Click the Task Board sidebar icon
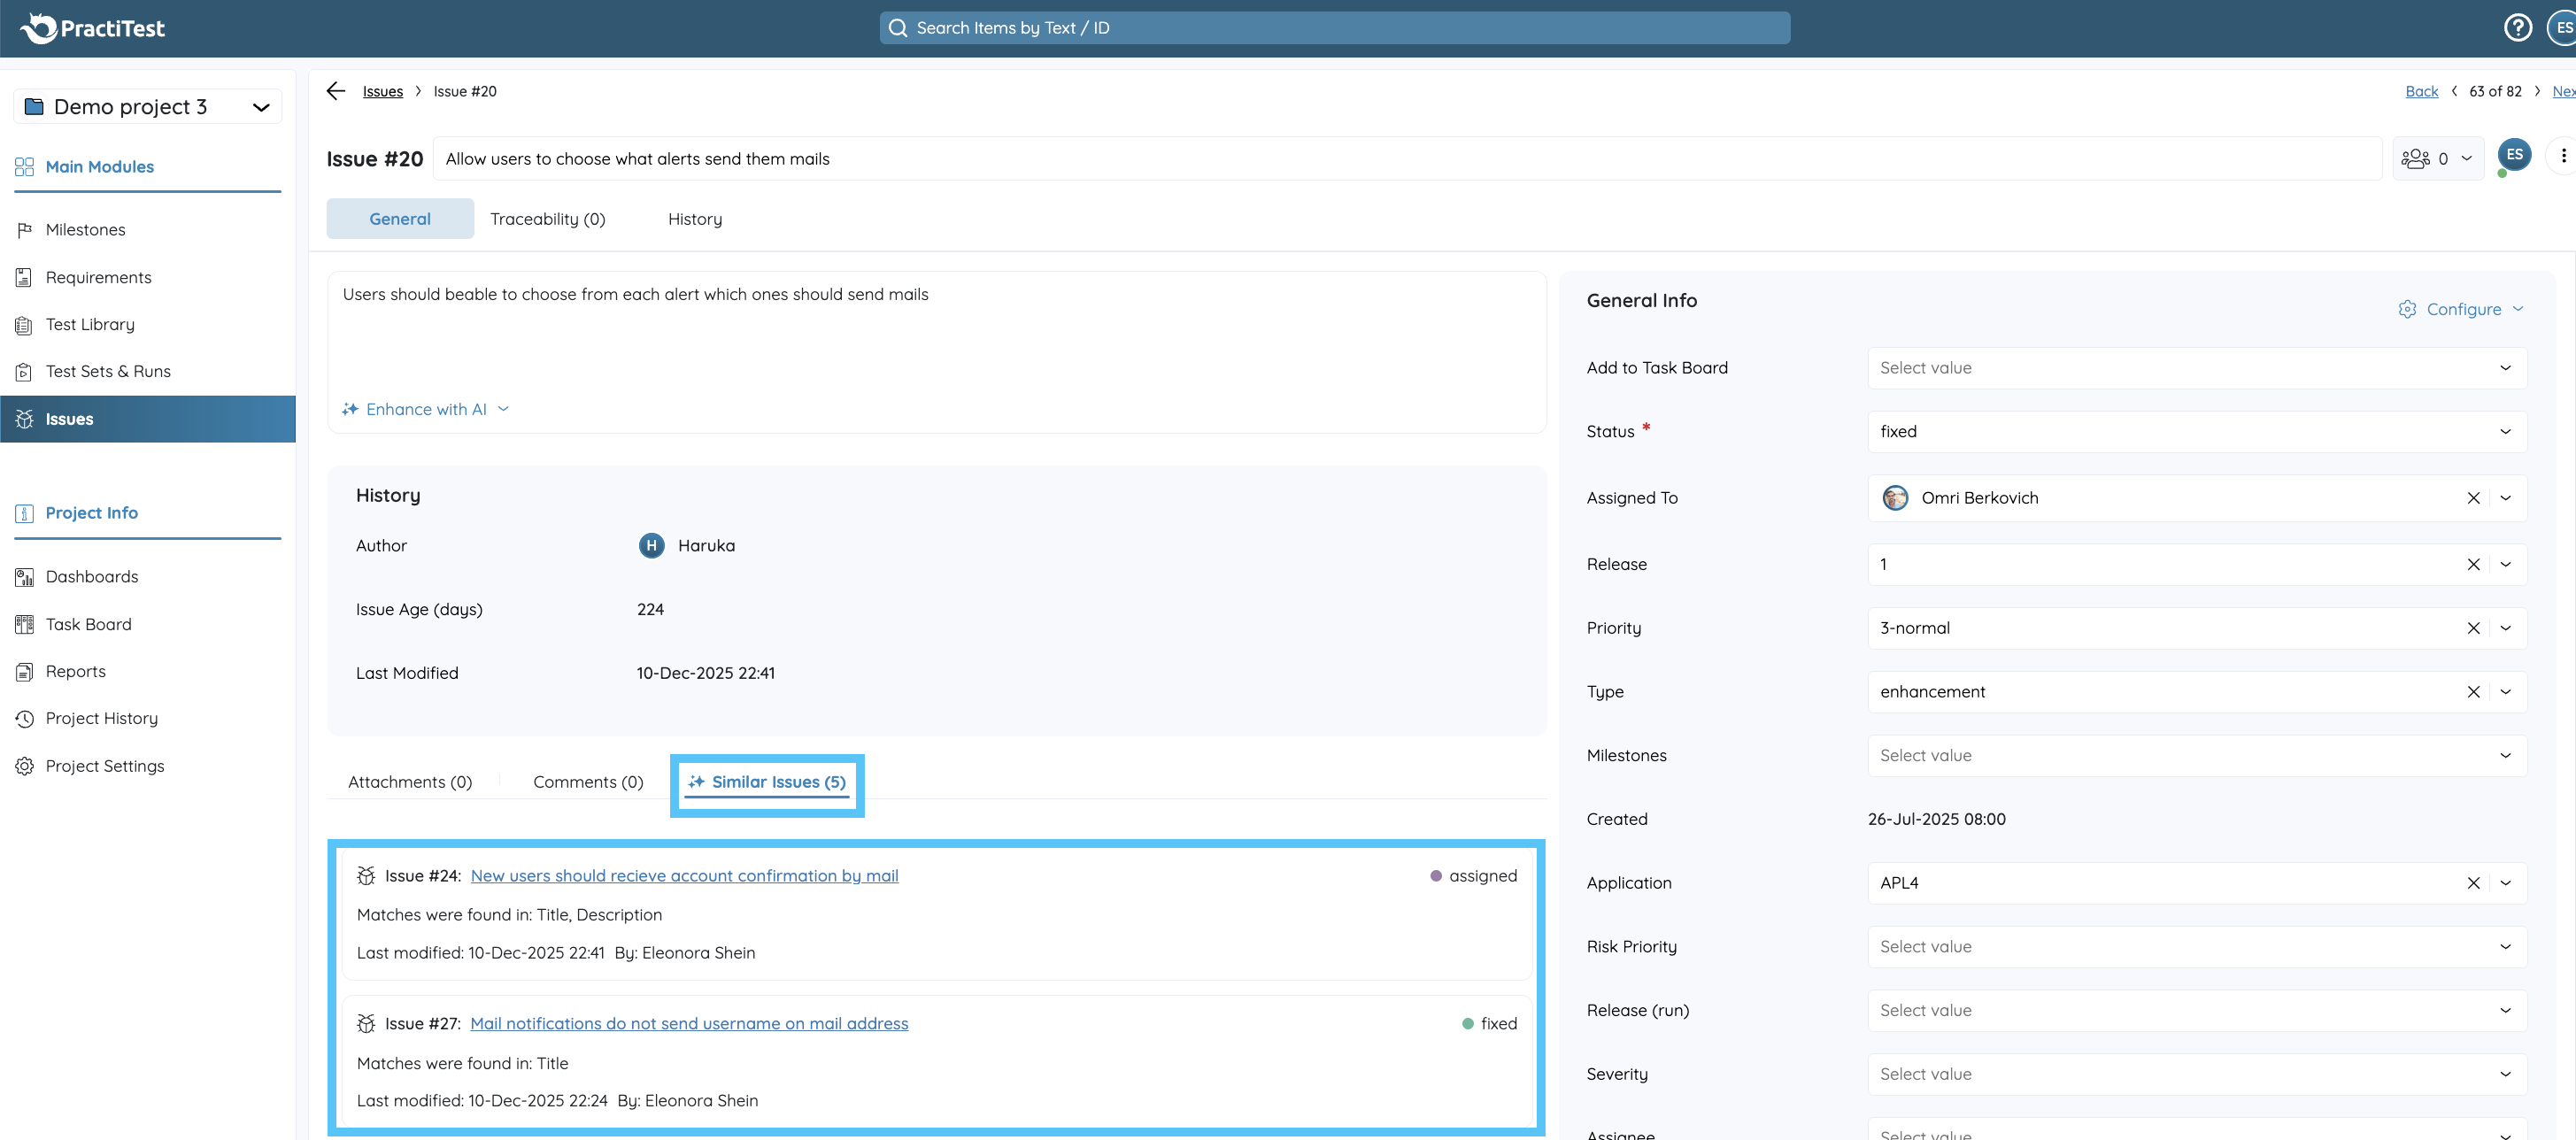The height and width of the screenshot is (1140, 2576). tap(25, 625)
